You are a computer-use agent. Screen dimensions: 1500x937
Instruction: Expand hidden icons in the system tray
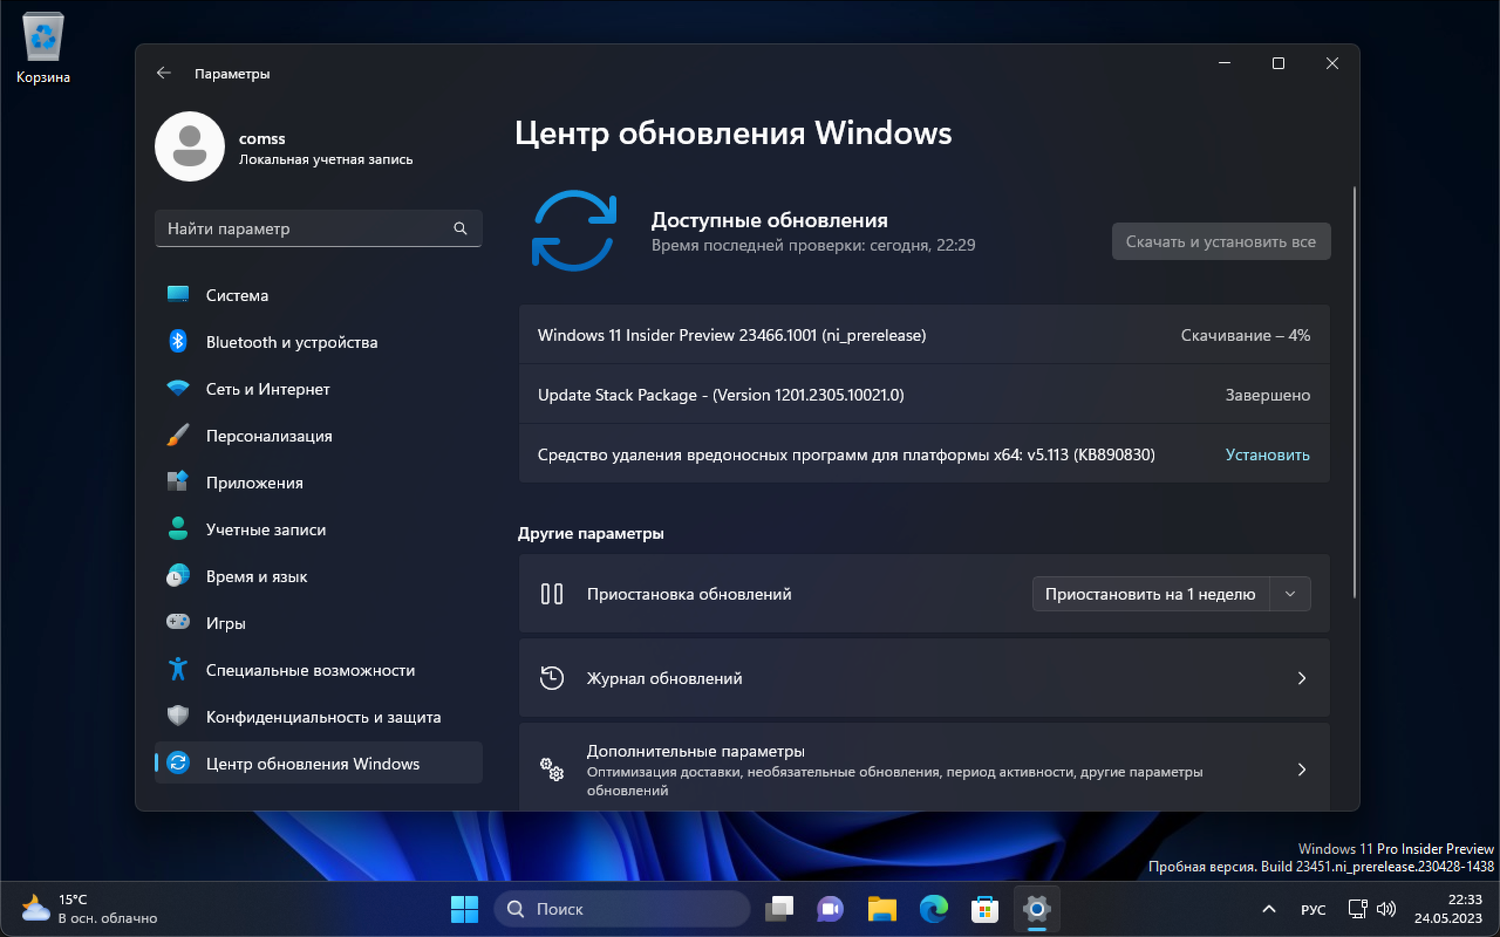tap(1267, 909)
